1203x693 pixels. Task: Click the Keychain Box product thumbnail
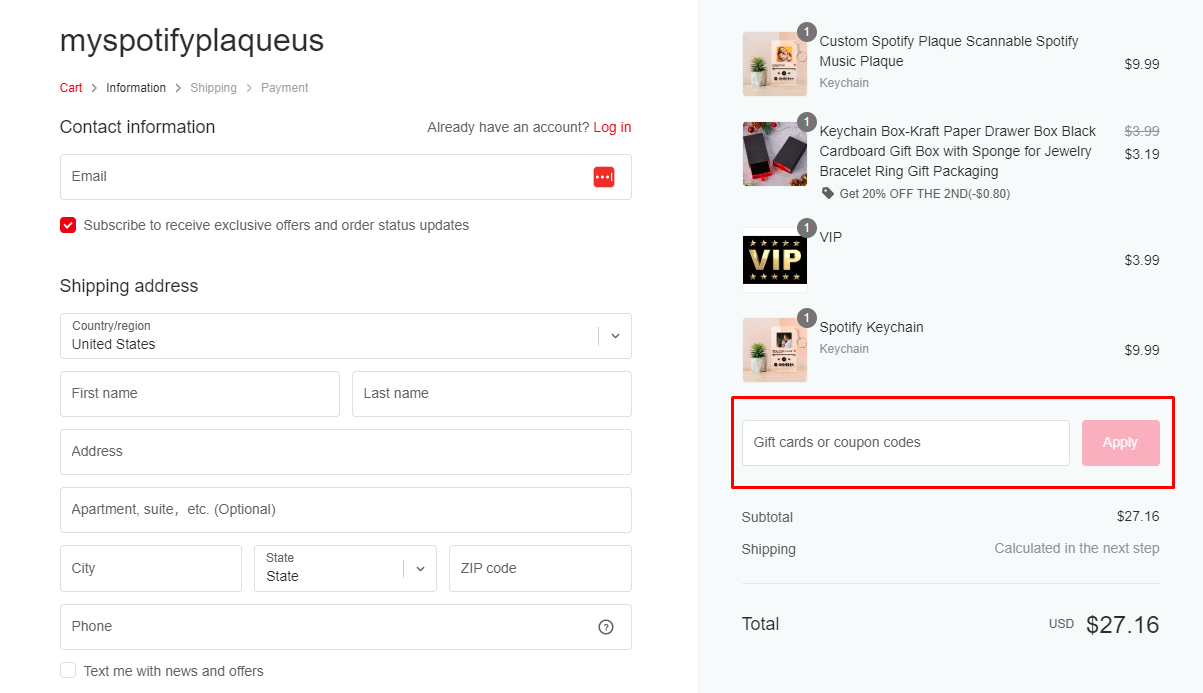(774, 154)
